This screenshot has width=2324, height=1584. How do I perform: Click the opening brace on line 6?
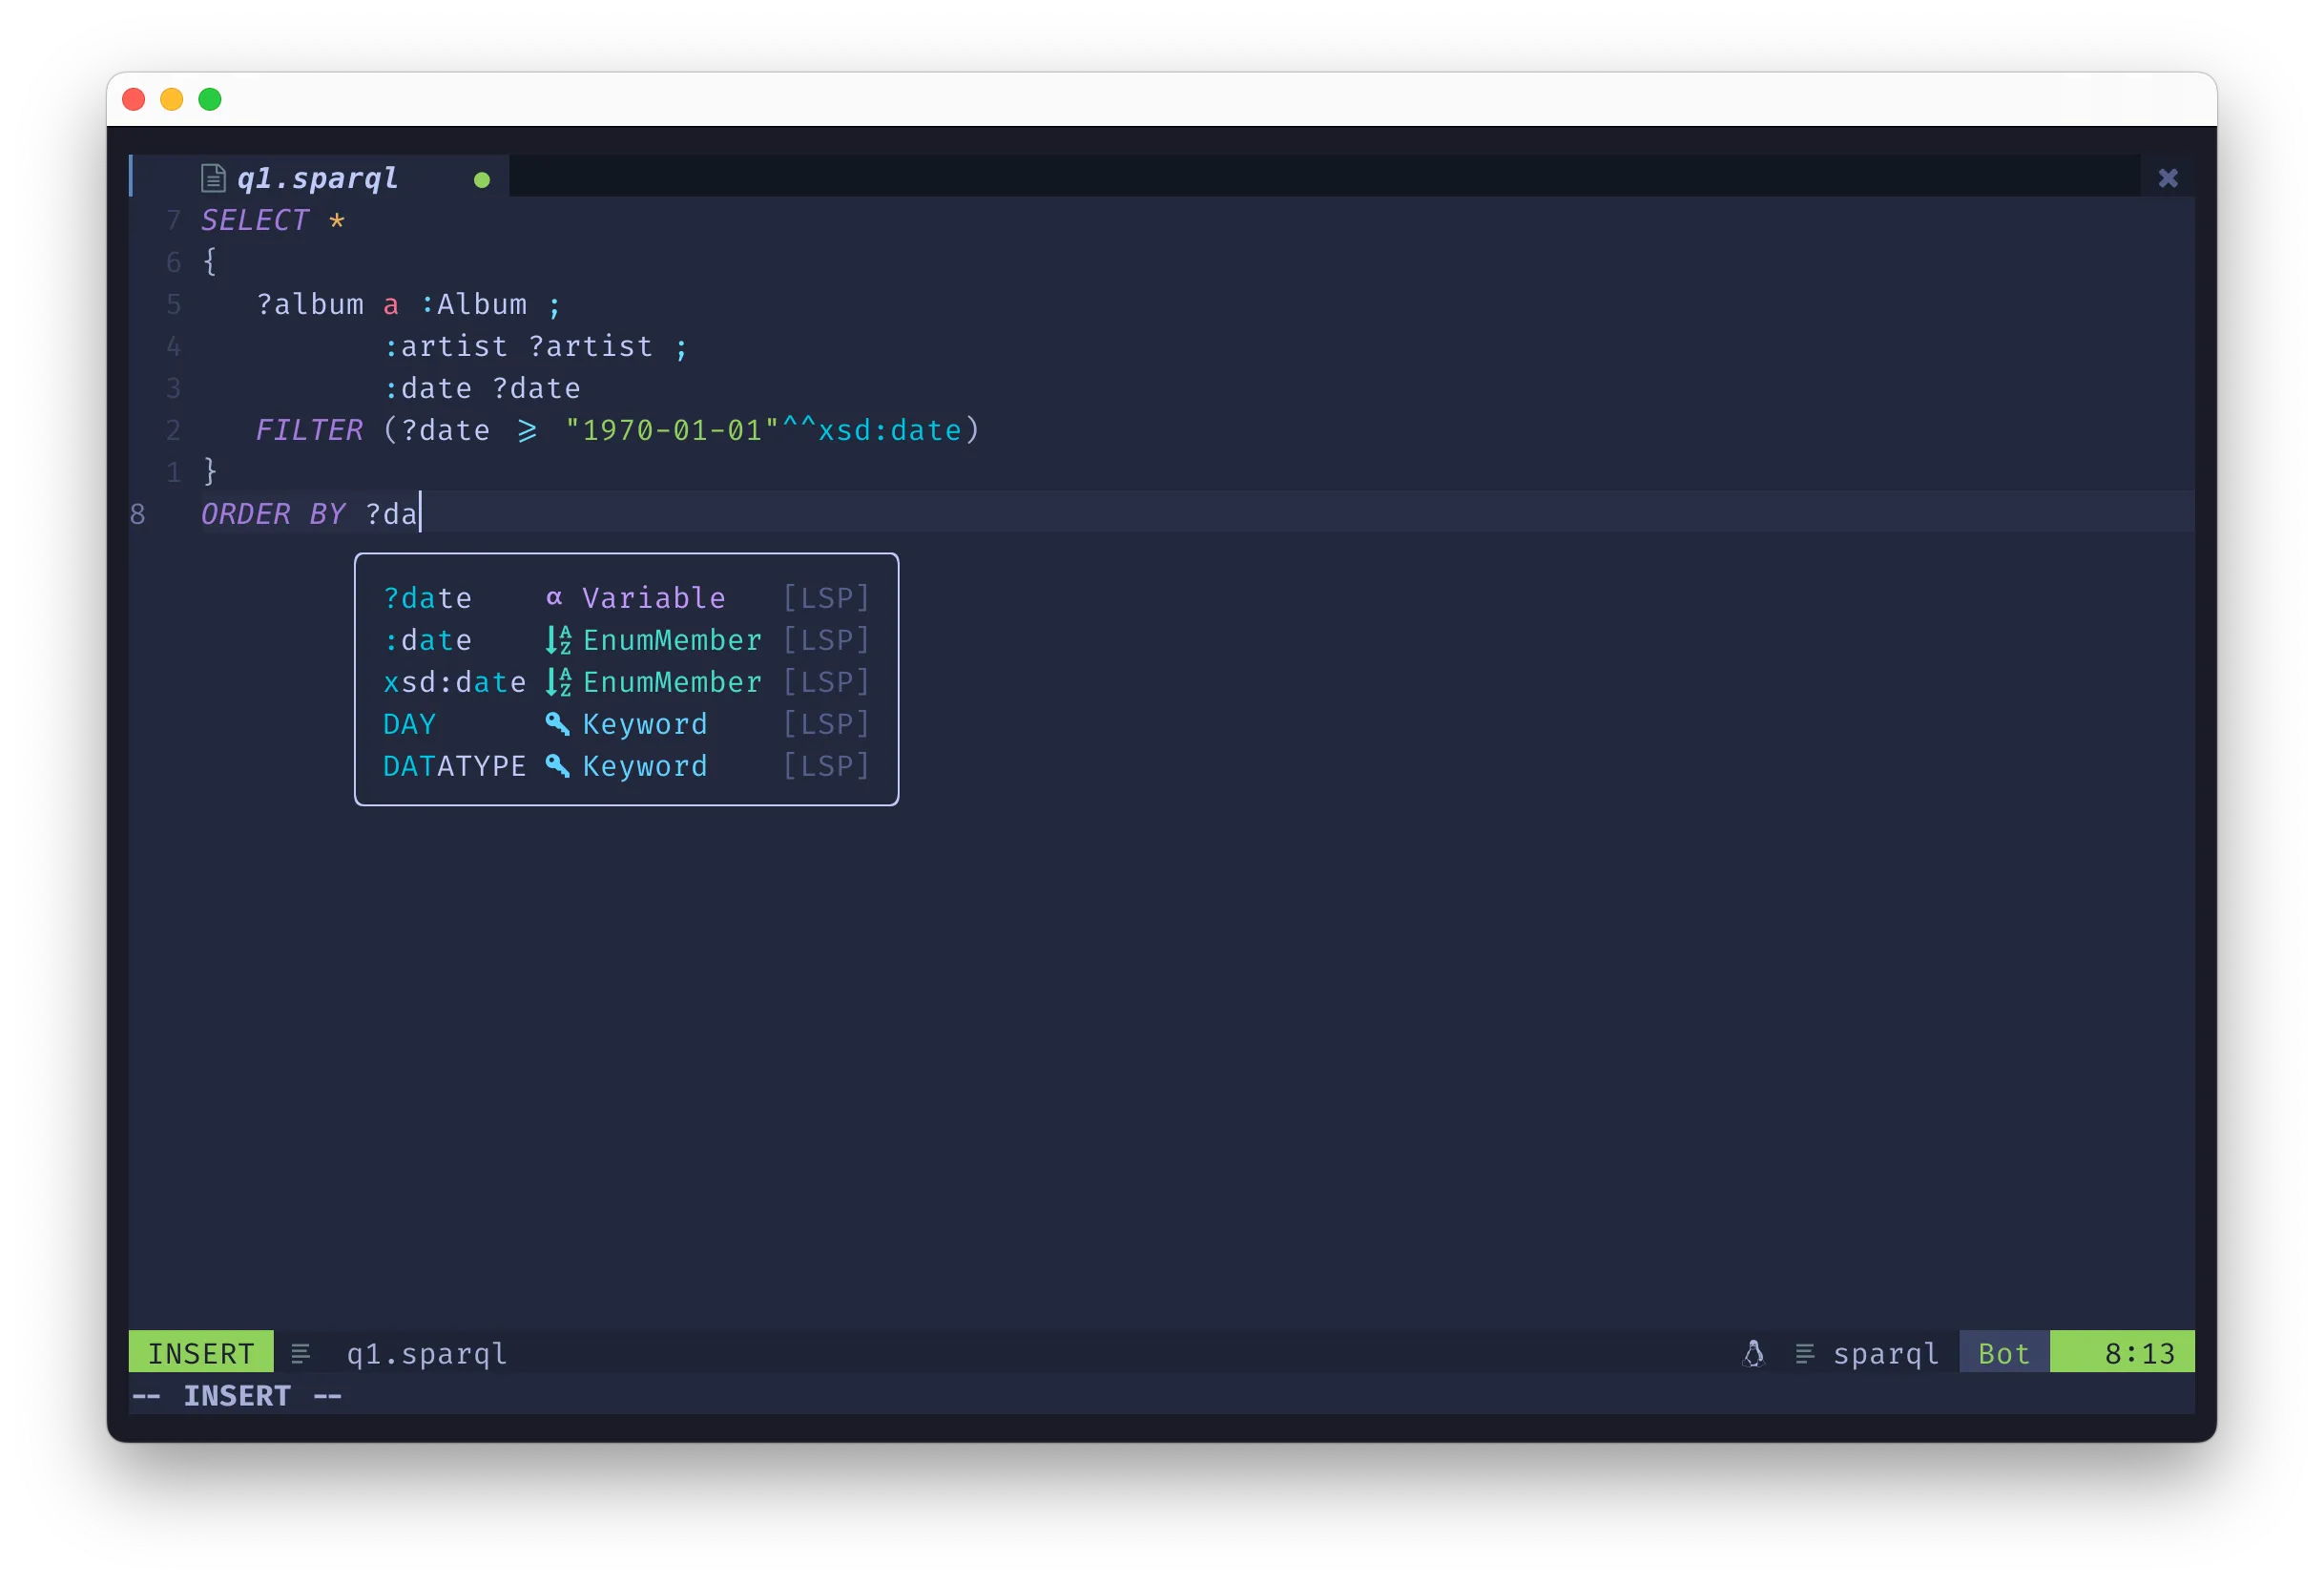210,262
